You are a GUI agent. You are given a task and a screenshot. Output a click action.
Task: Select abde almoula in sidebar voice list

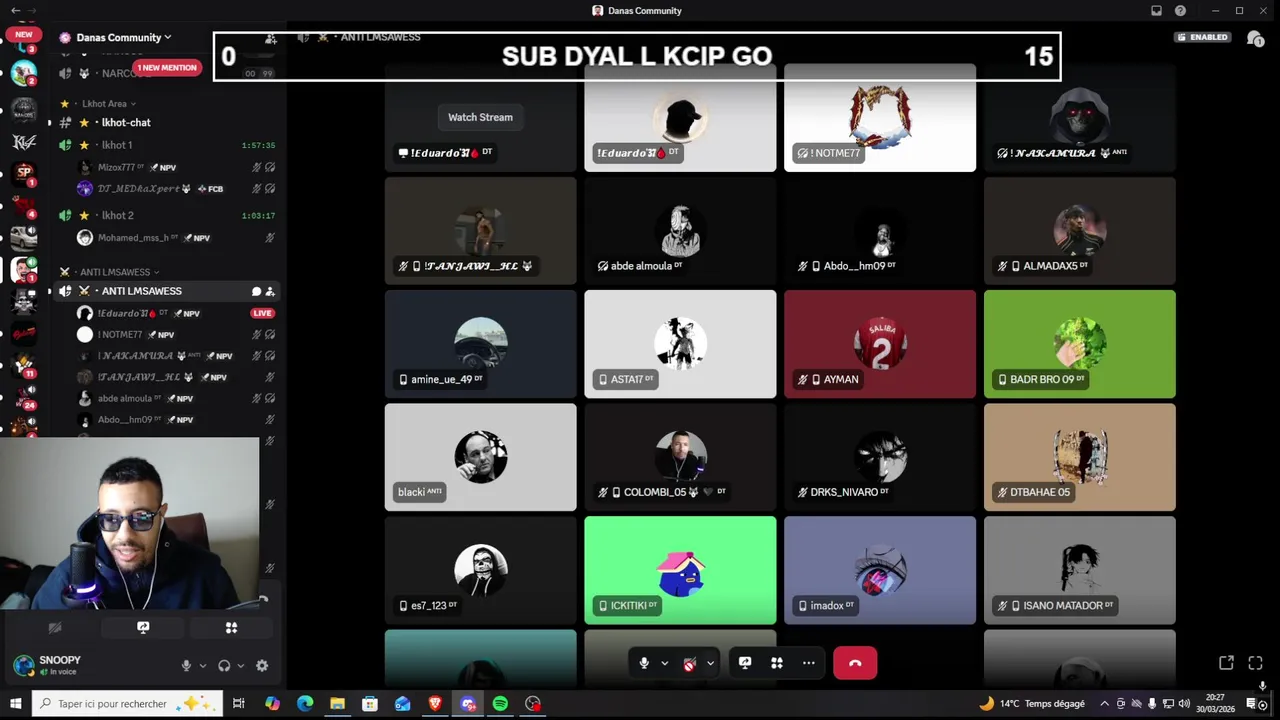tap(125, 398)
